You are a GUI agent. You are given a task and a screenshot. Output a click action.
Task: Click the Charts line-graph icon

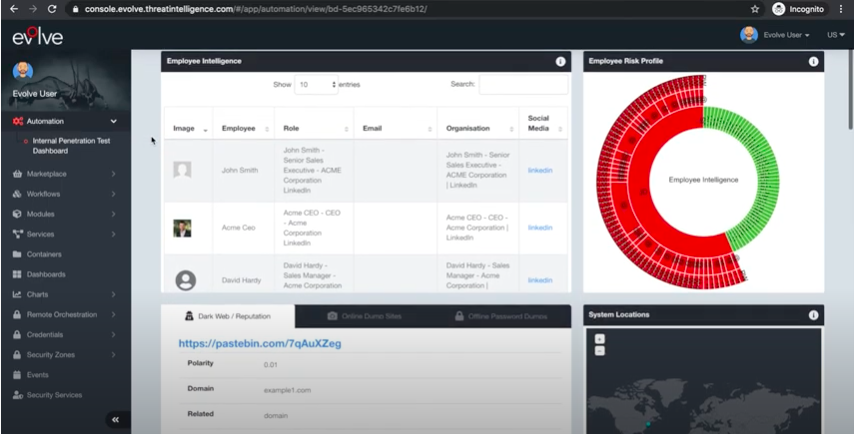(17, 295)
